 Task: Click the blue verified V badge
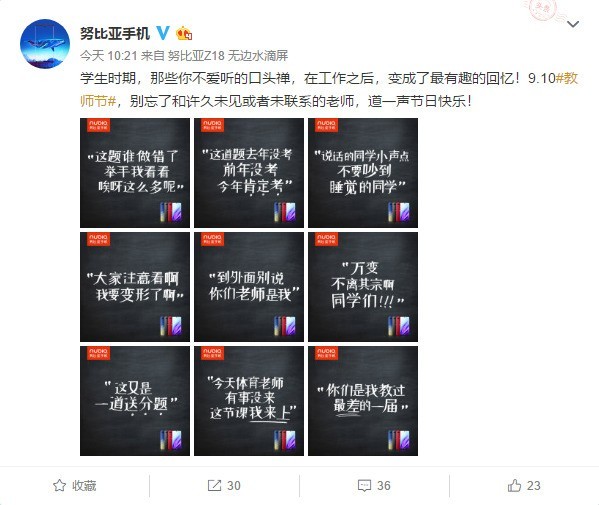(163, 33)
